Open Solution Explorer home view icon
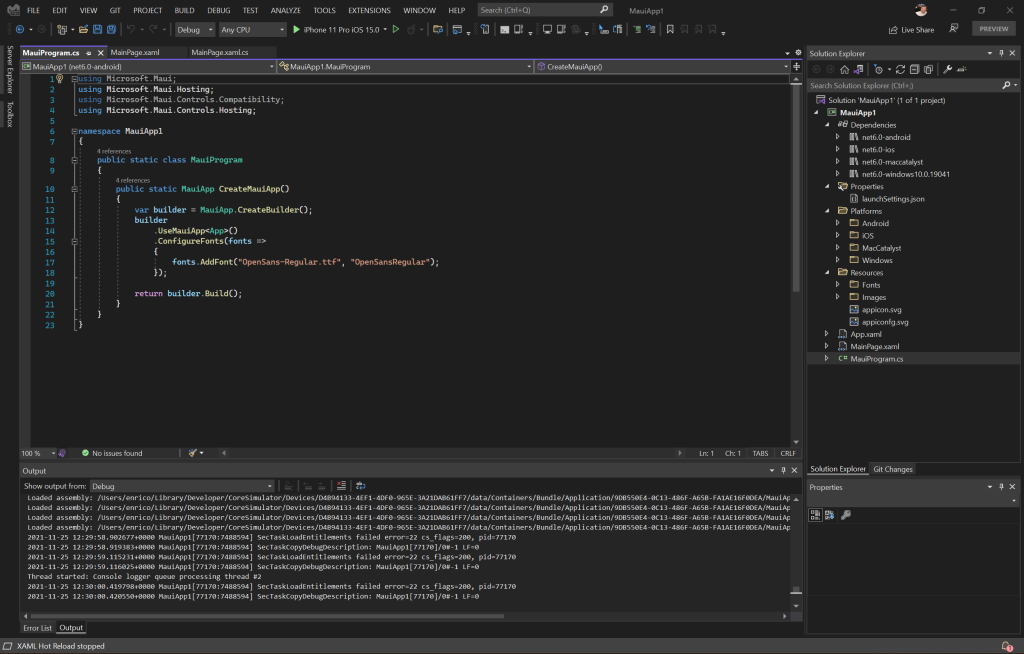The width and height of the screenshot is (1024, 654). tap(845, 69)
